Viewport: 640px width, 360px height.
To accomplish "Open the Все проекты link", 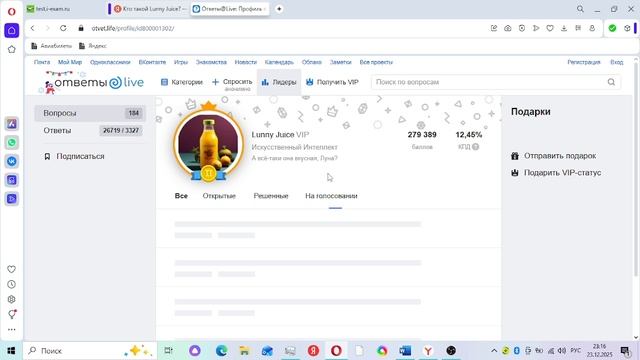I will click(x=376, y=62).
